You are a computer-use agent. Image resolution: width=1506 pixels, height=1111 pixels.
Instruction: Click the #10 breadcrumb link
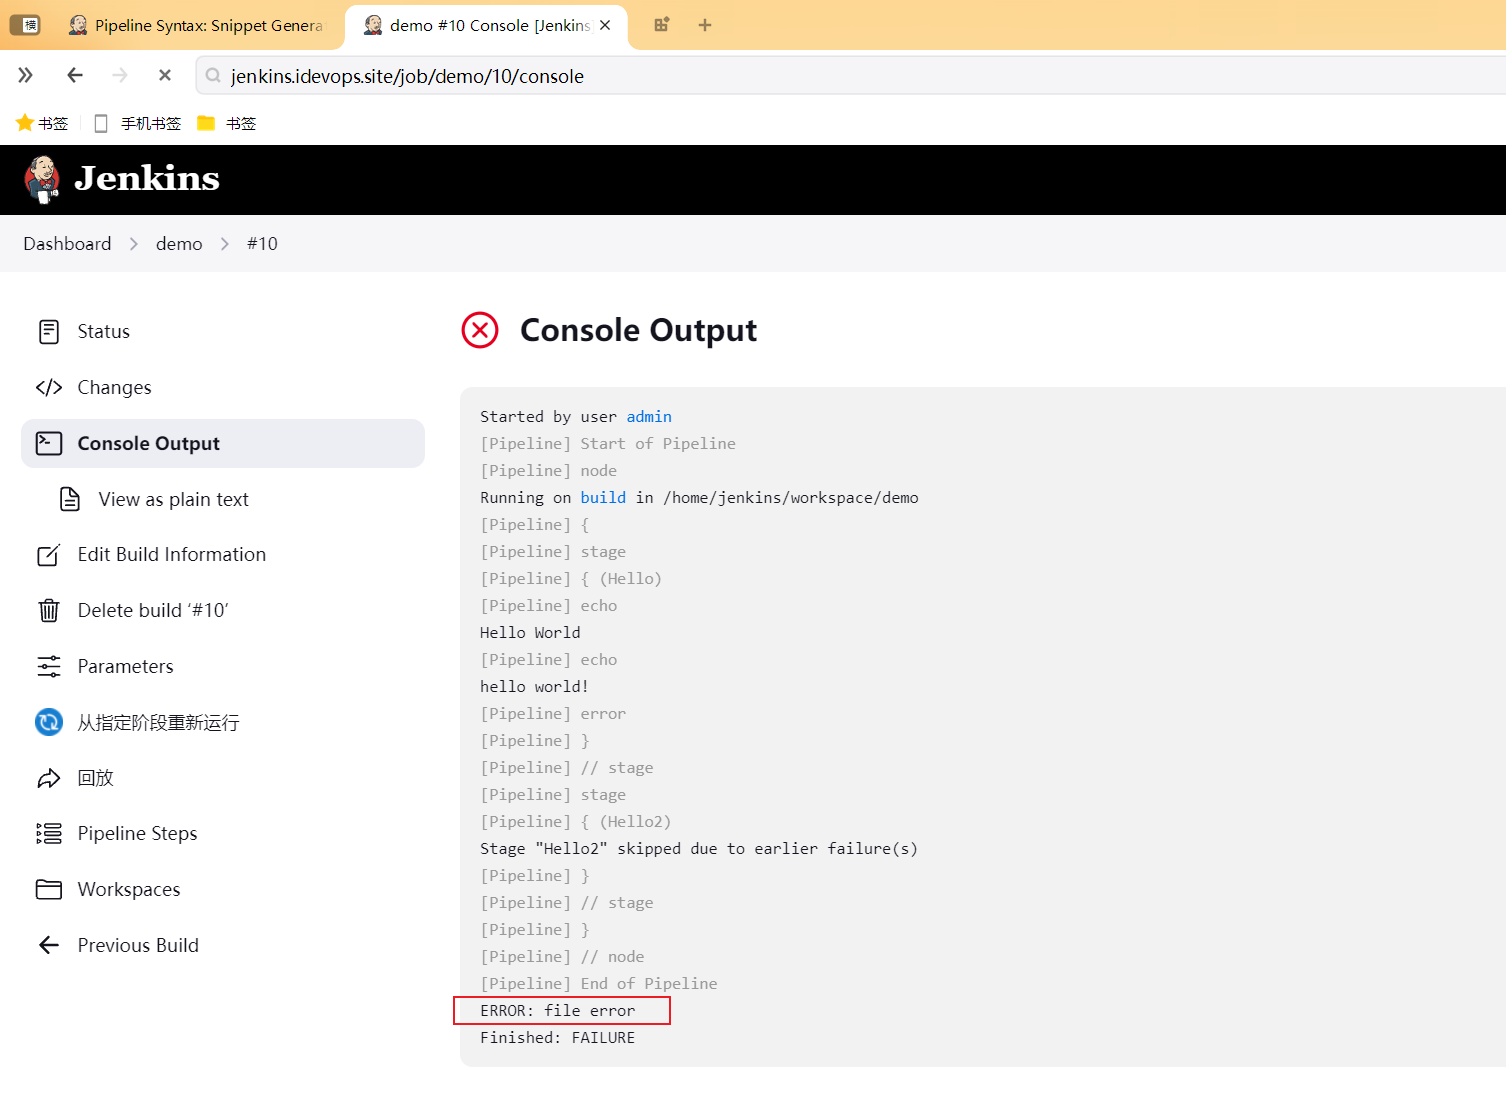(x=262, y=244)
